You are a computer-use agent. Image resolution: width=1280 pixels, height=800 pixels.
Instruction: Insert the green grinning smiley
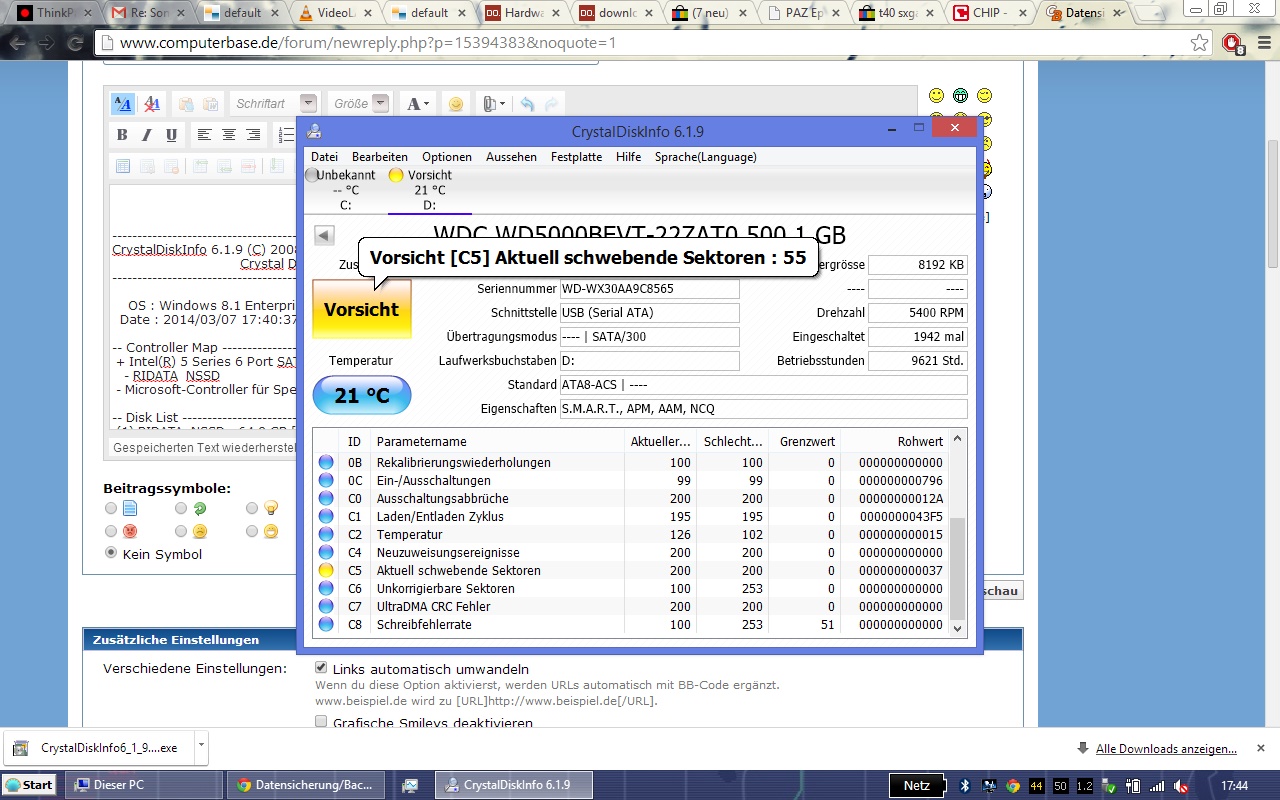(x=960, y=96)
